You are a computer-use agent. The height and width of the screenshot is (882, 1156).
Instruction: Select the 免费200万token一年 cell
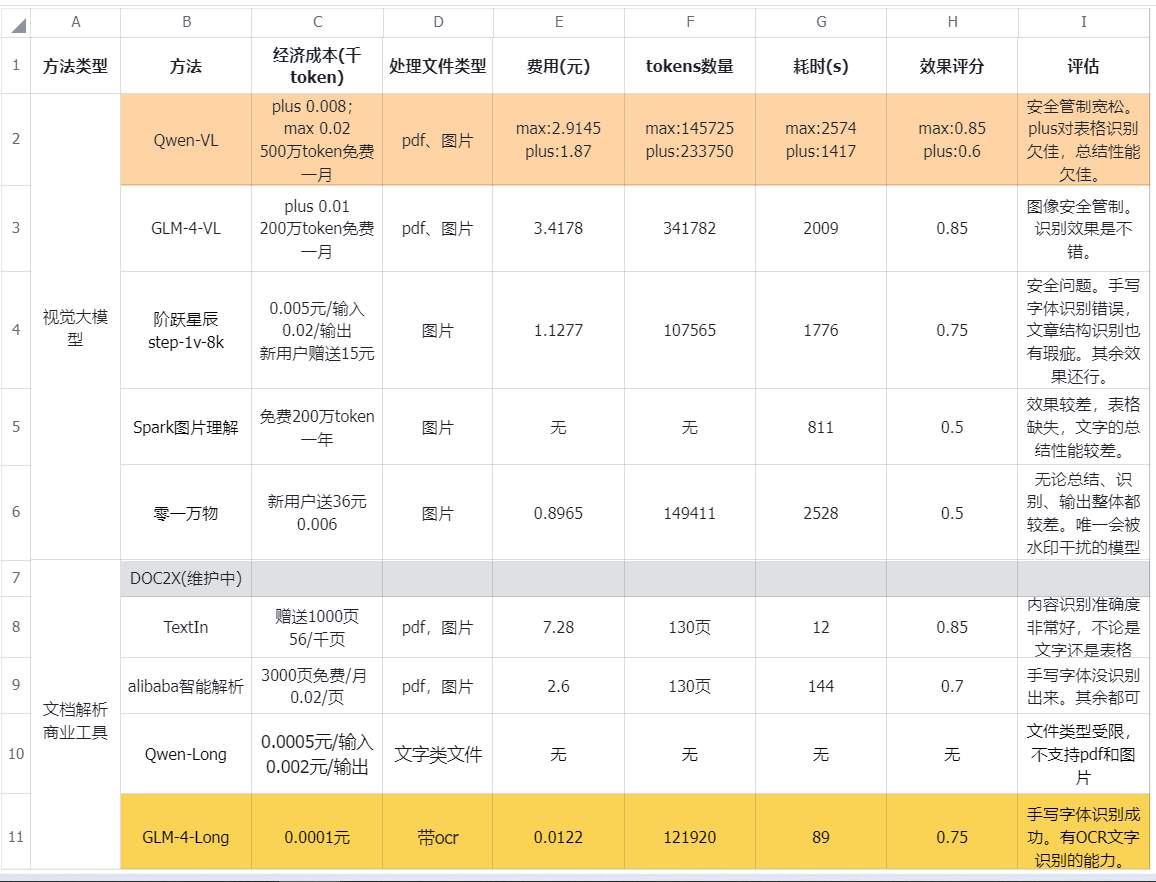point(317,427)
